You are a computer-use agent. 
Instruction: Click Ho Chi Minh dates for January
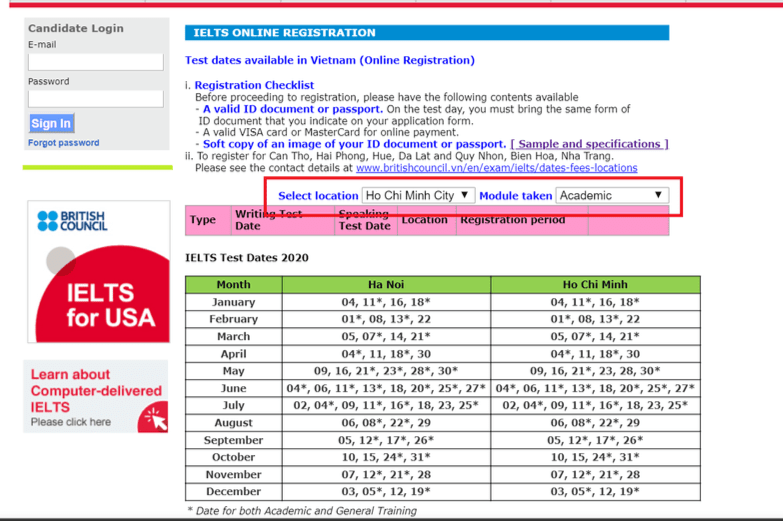coord(595,302)
